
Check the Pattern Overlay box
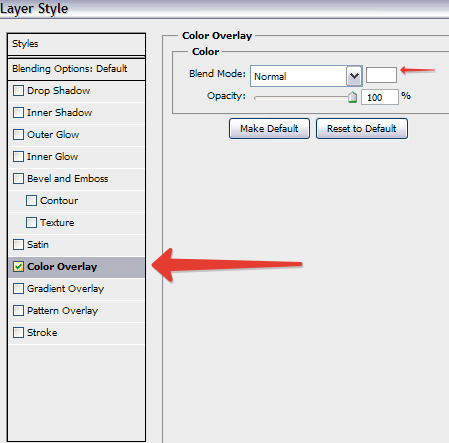click(18, 311)
